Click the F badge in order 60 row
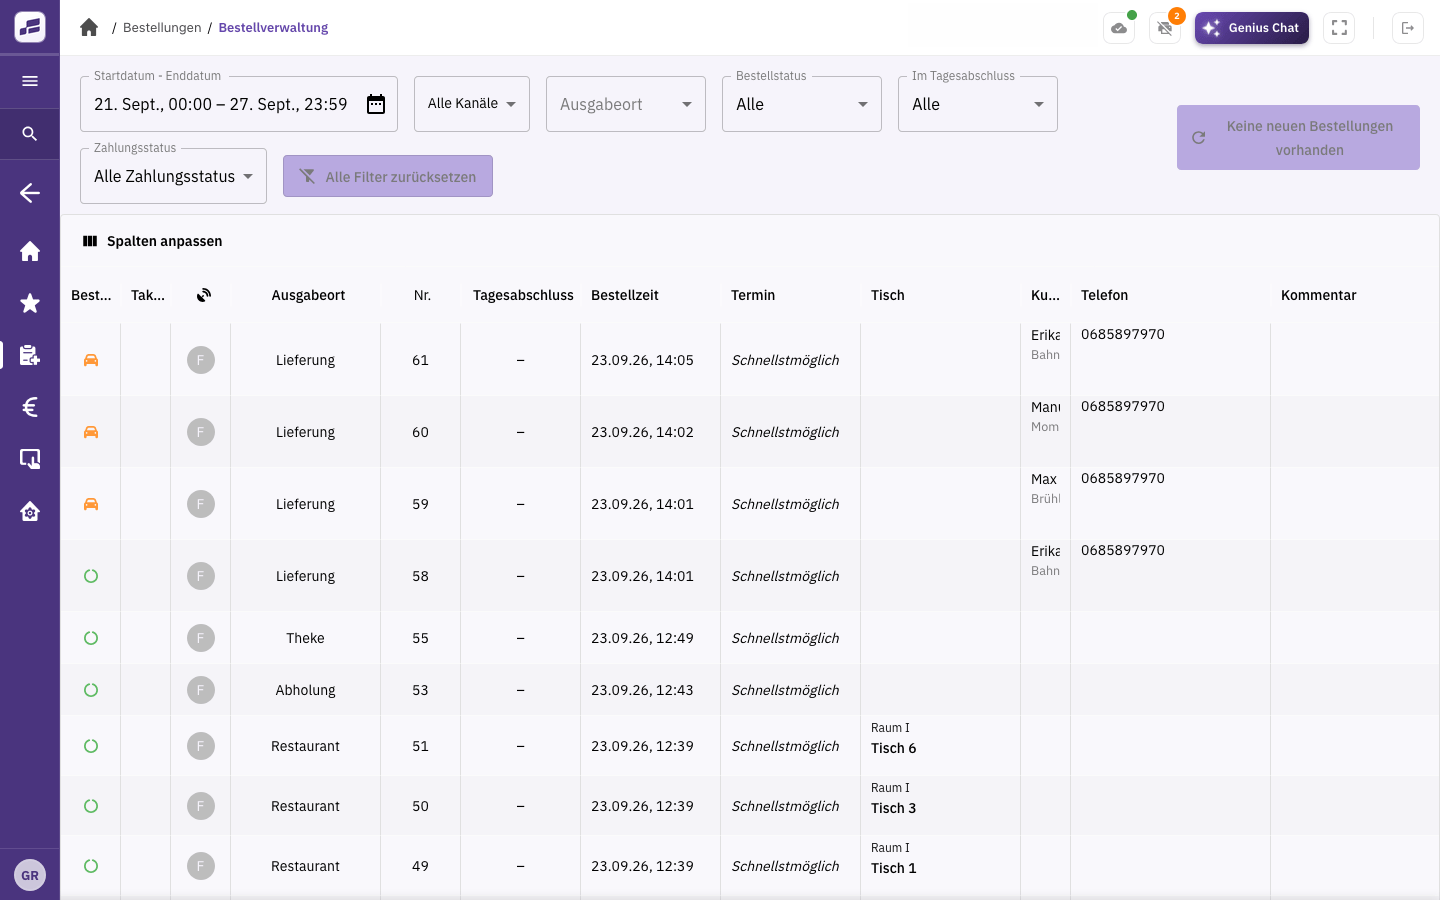 (x=201, y=432)
